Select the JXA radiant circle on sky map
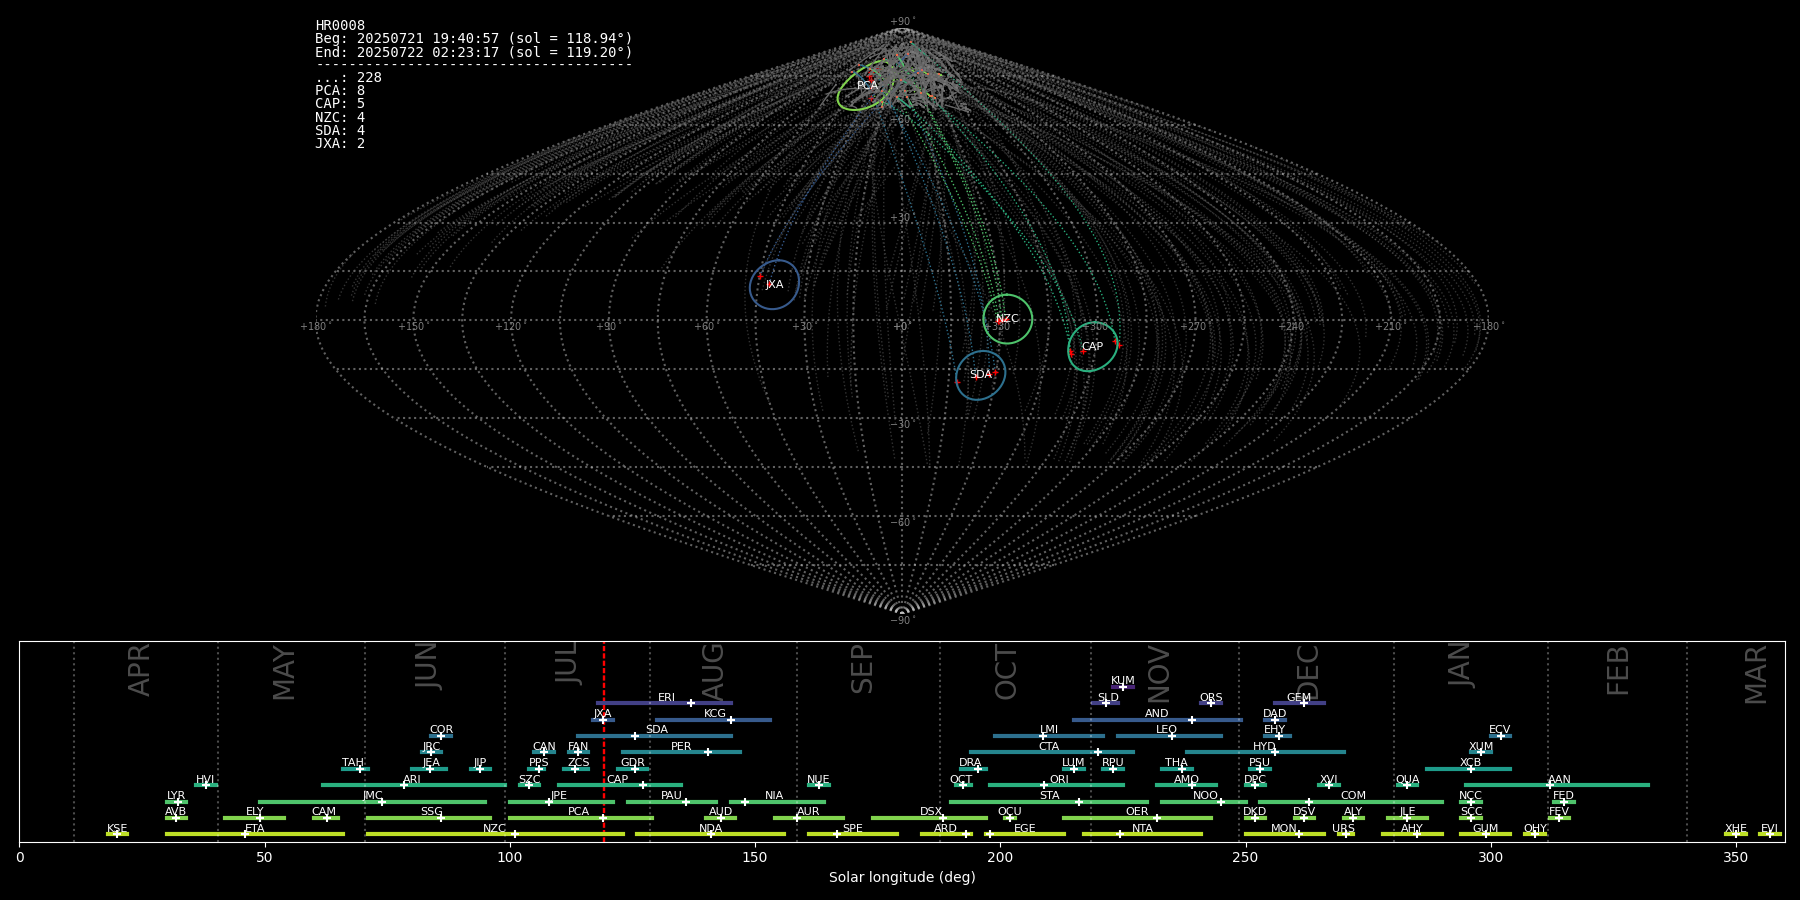 [774, 285]
